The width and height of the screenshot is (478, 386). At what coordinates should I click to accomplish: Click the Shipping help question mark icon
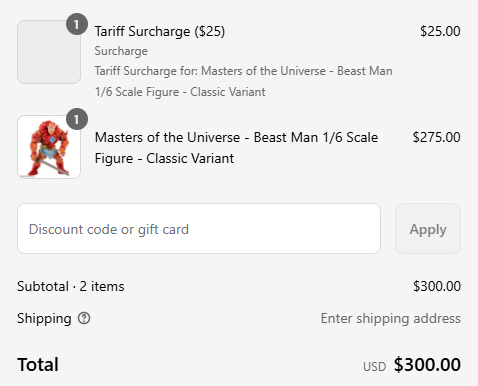click(x=84, y=318)
